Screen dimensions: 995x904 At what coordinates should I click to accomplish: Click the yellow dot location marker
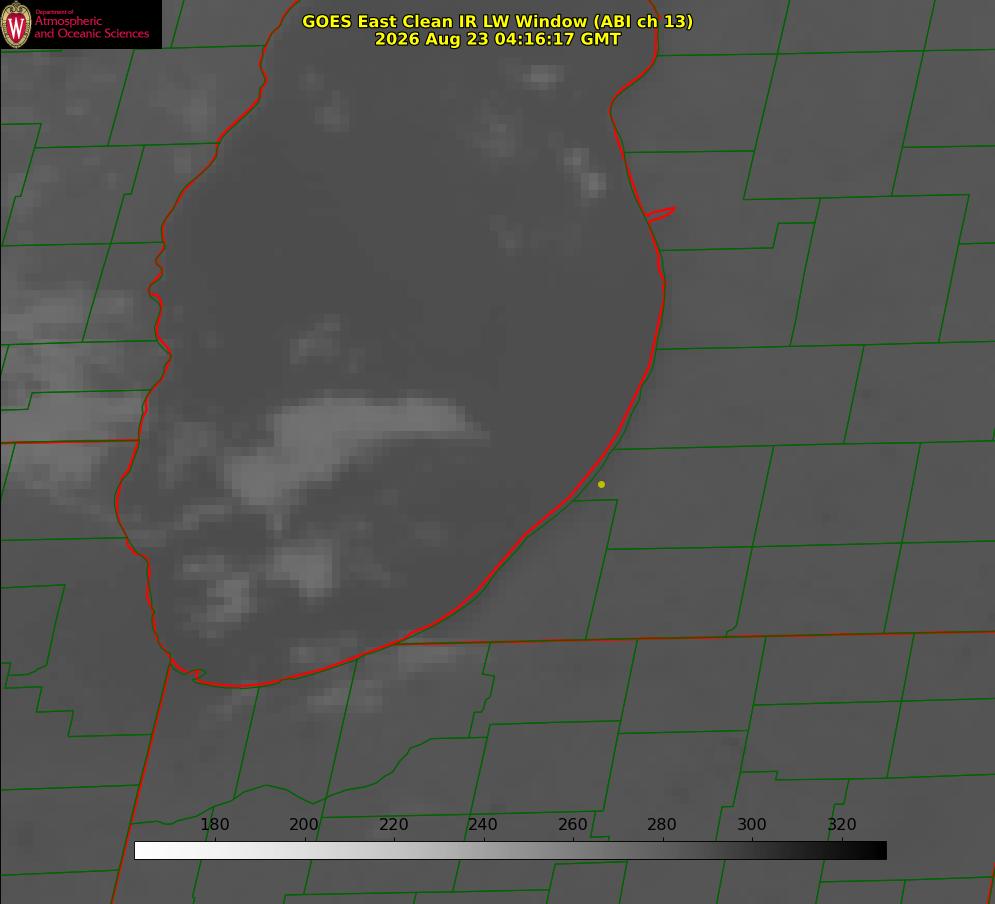pyautogui.click(x=602, y=484)
